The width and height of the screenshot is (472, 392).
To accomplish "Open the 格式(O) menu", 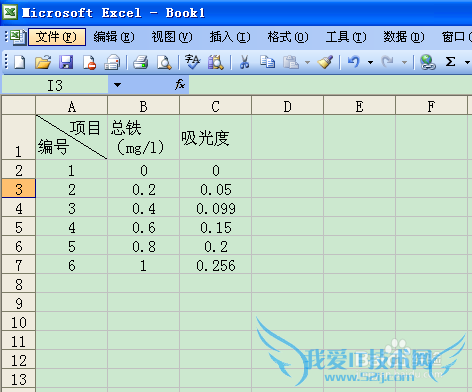I will 288,37.
